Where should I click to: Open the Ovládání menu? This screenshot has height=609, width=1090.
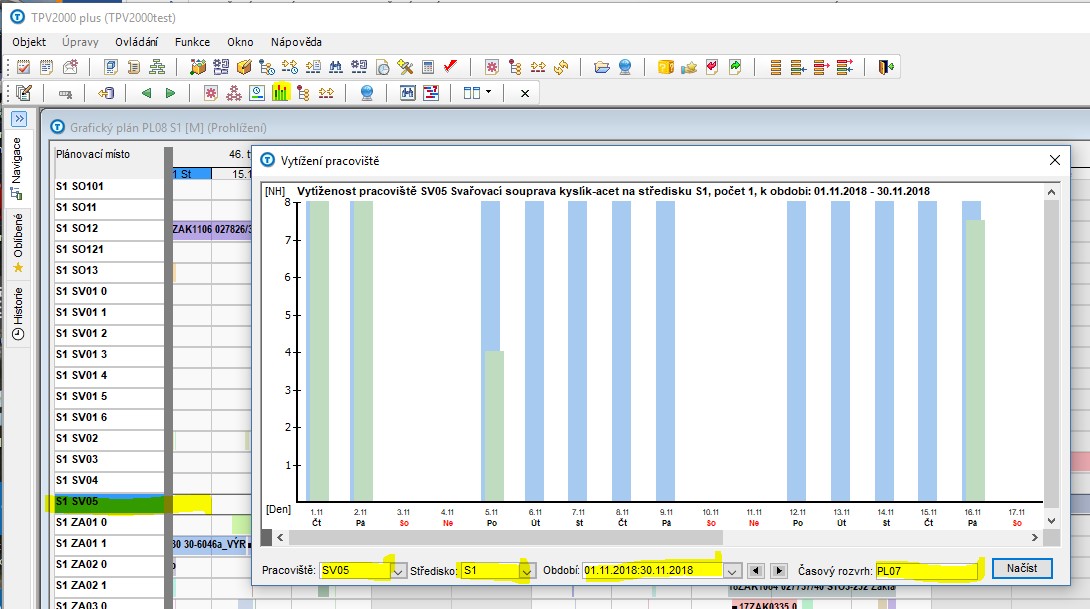coord(136,42)
